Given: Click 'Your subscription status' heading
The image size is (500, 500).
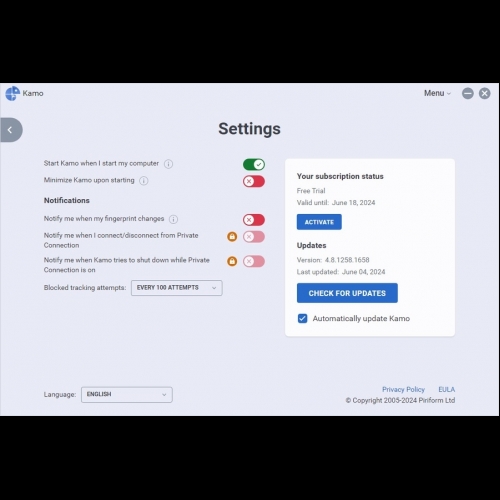Looking at the screenshot, I should [x=340, y=176].
